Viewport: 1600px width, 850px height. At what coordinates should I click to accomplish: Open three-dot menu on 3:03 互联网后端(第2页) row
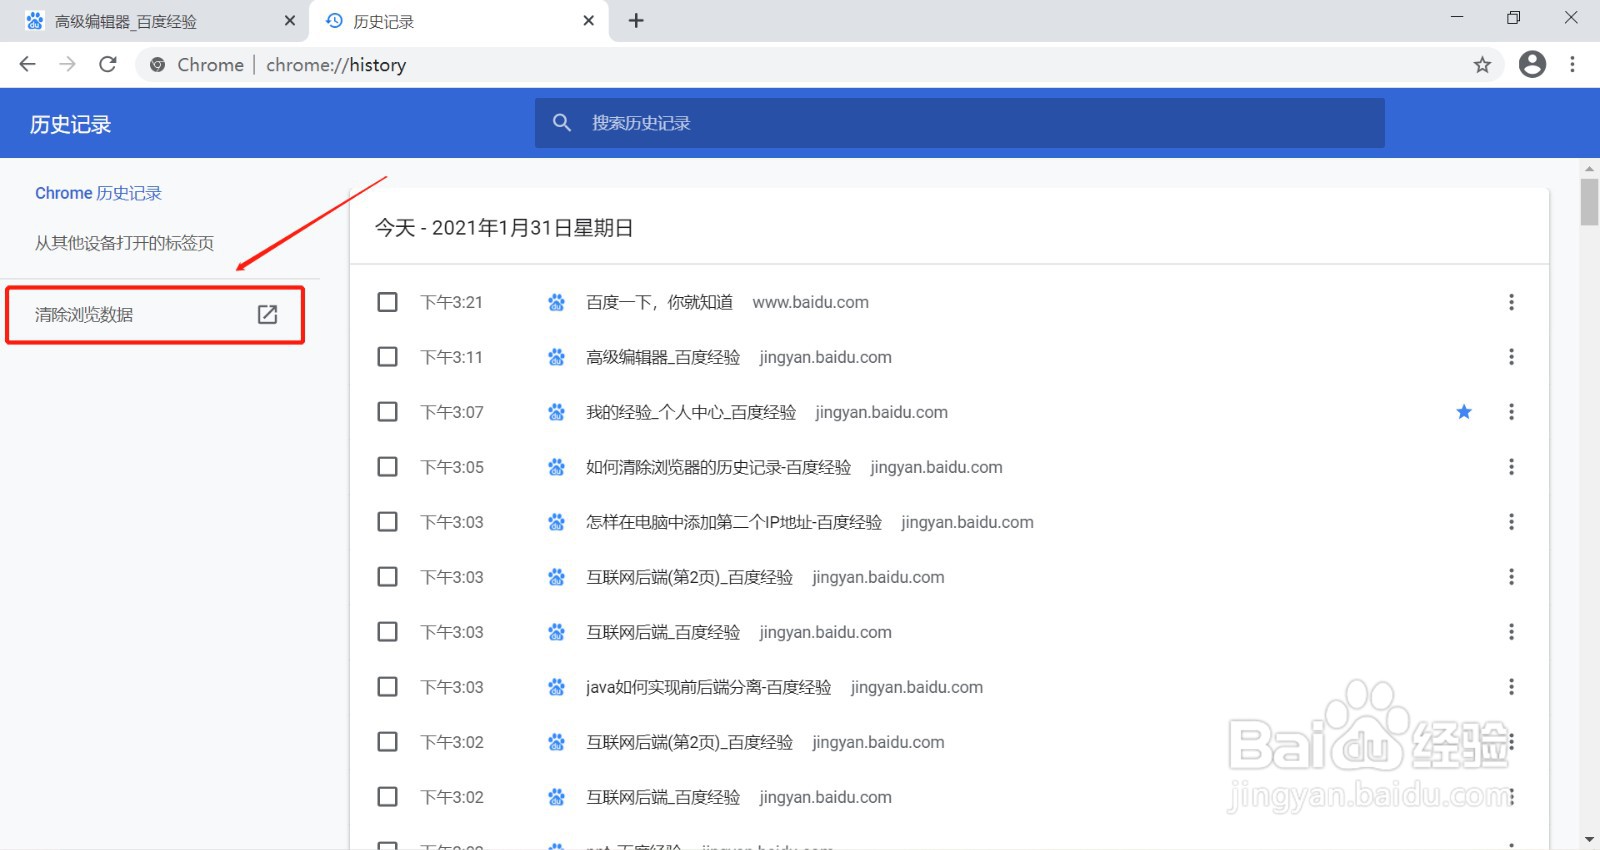click(x=1511, y=577)
